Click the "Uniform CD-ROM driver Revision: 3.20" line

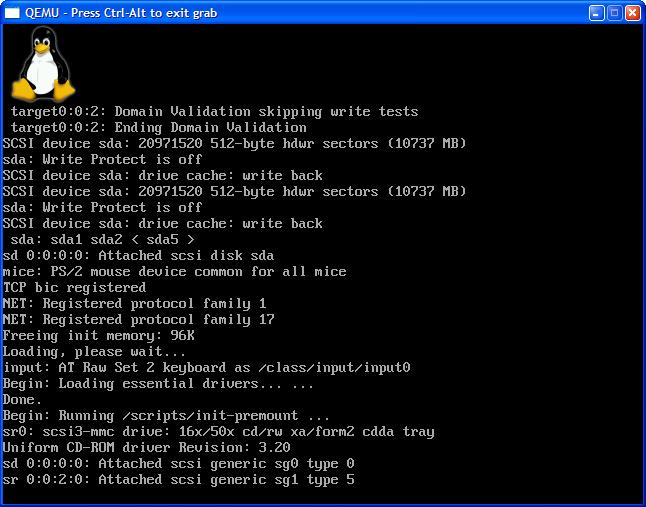(146, 447)
